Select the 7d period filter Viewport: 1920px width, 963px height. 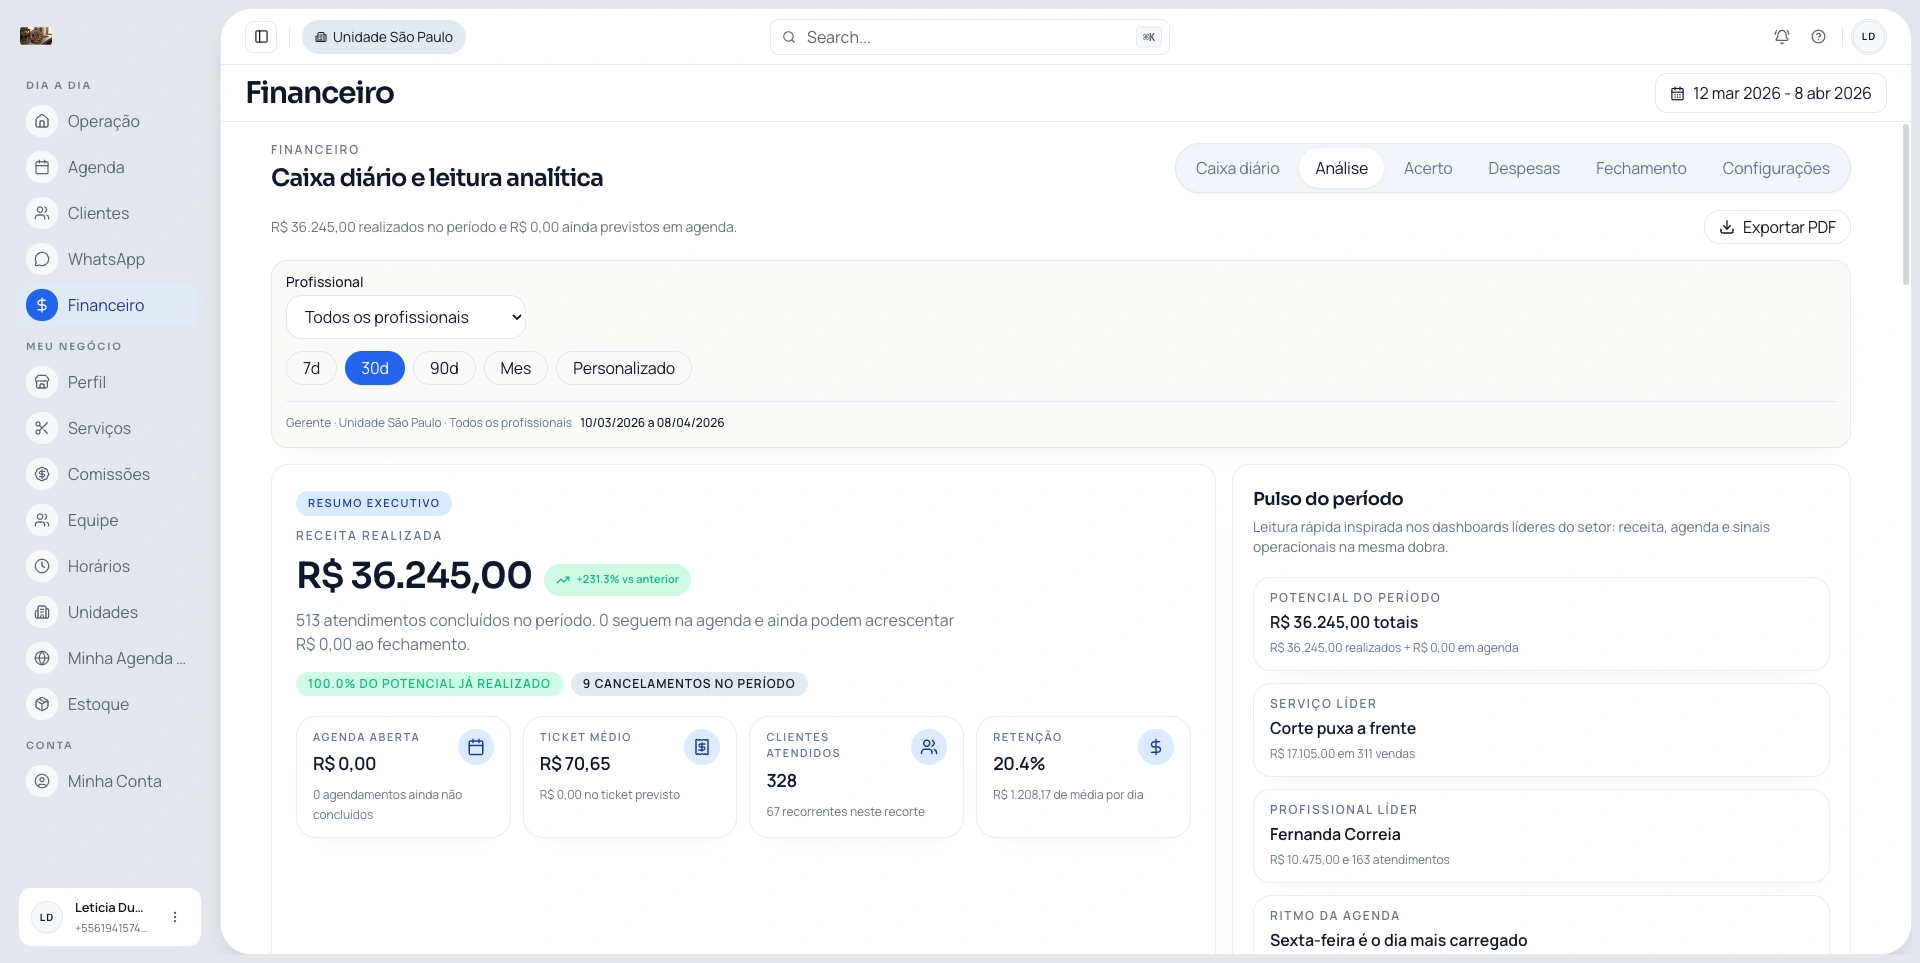[x=310, y=368]
